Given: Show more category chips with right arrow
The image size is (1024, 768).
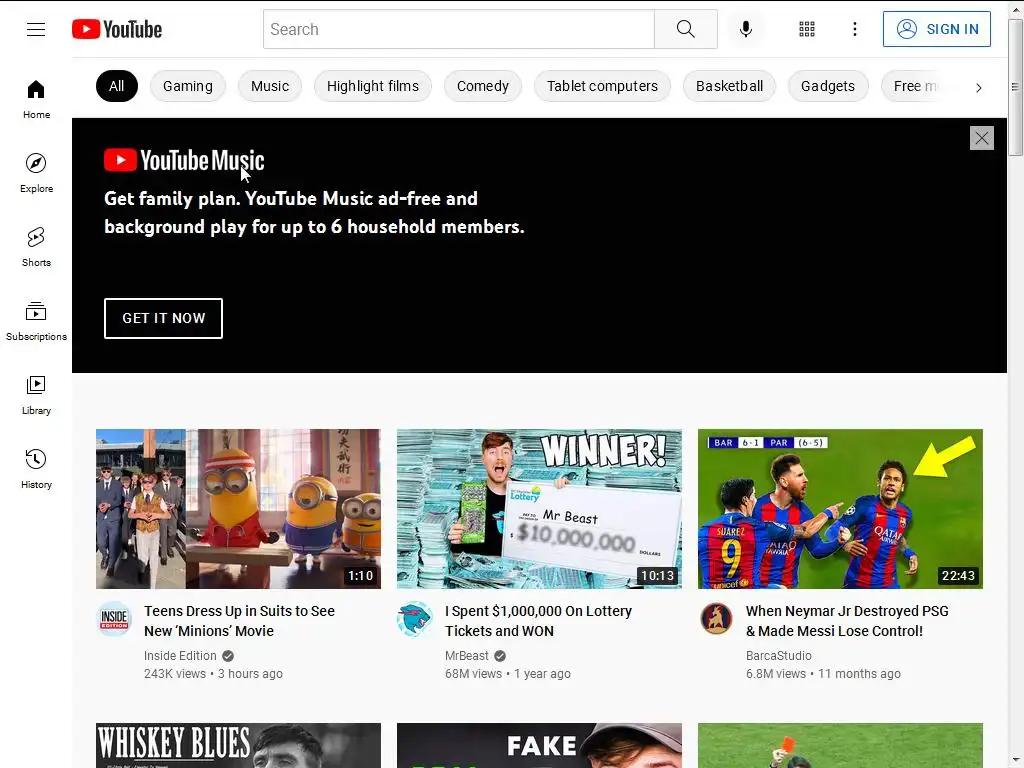Looking at the screenshot, I should tap(978, 87).
